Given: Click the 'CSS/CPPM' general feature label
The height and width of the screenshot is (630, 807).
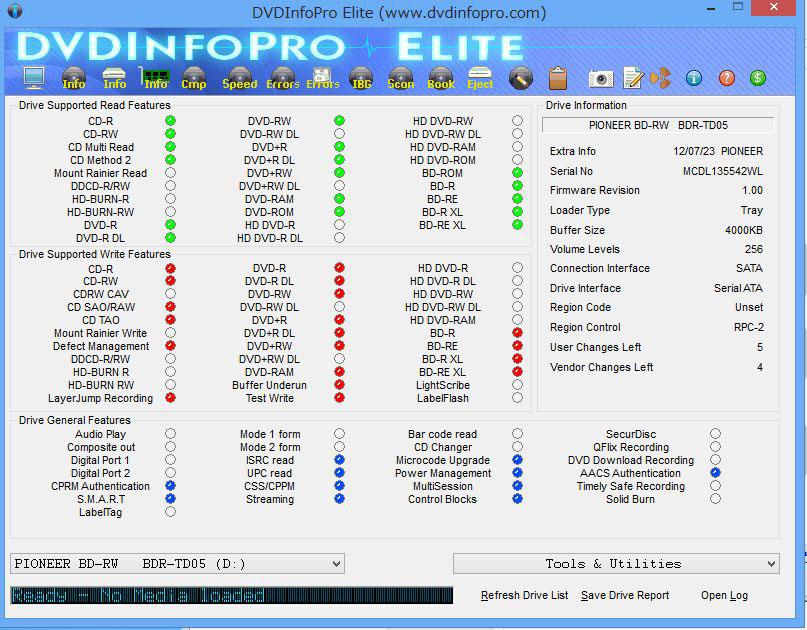Looking at the screenshot, I should (270, 486).
